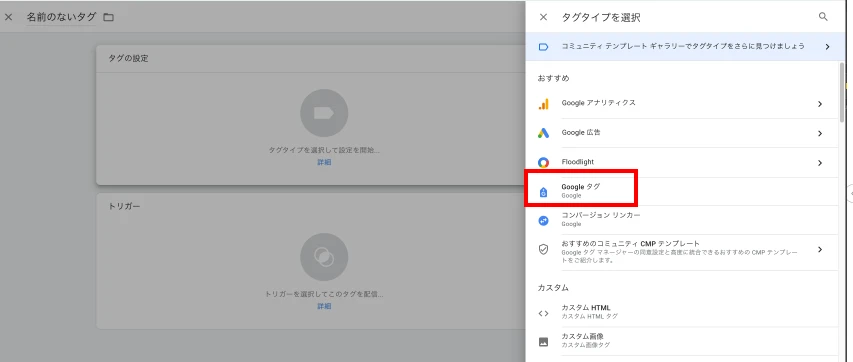Click the コンバージョン リンカー icon

[543, 220]
